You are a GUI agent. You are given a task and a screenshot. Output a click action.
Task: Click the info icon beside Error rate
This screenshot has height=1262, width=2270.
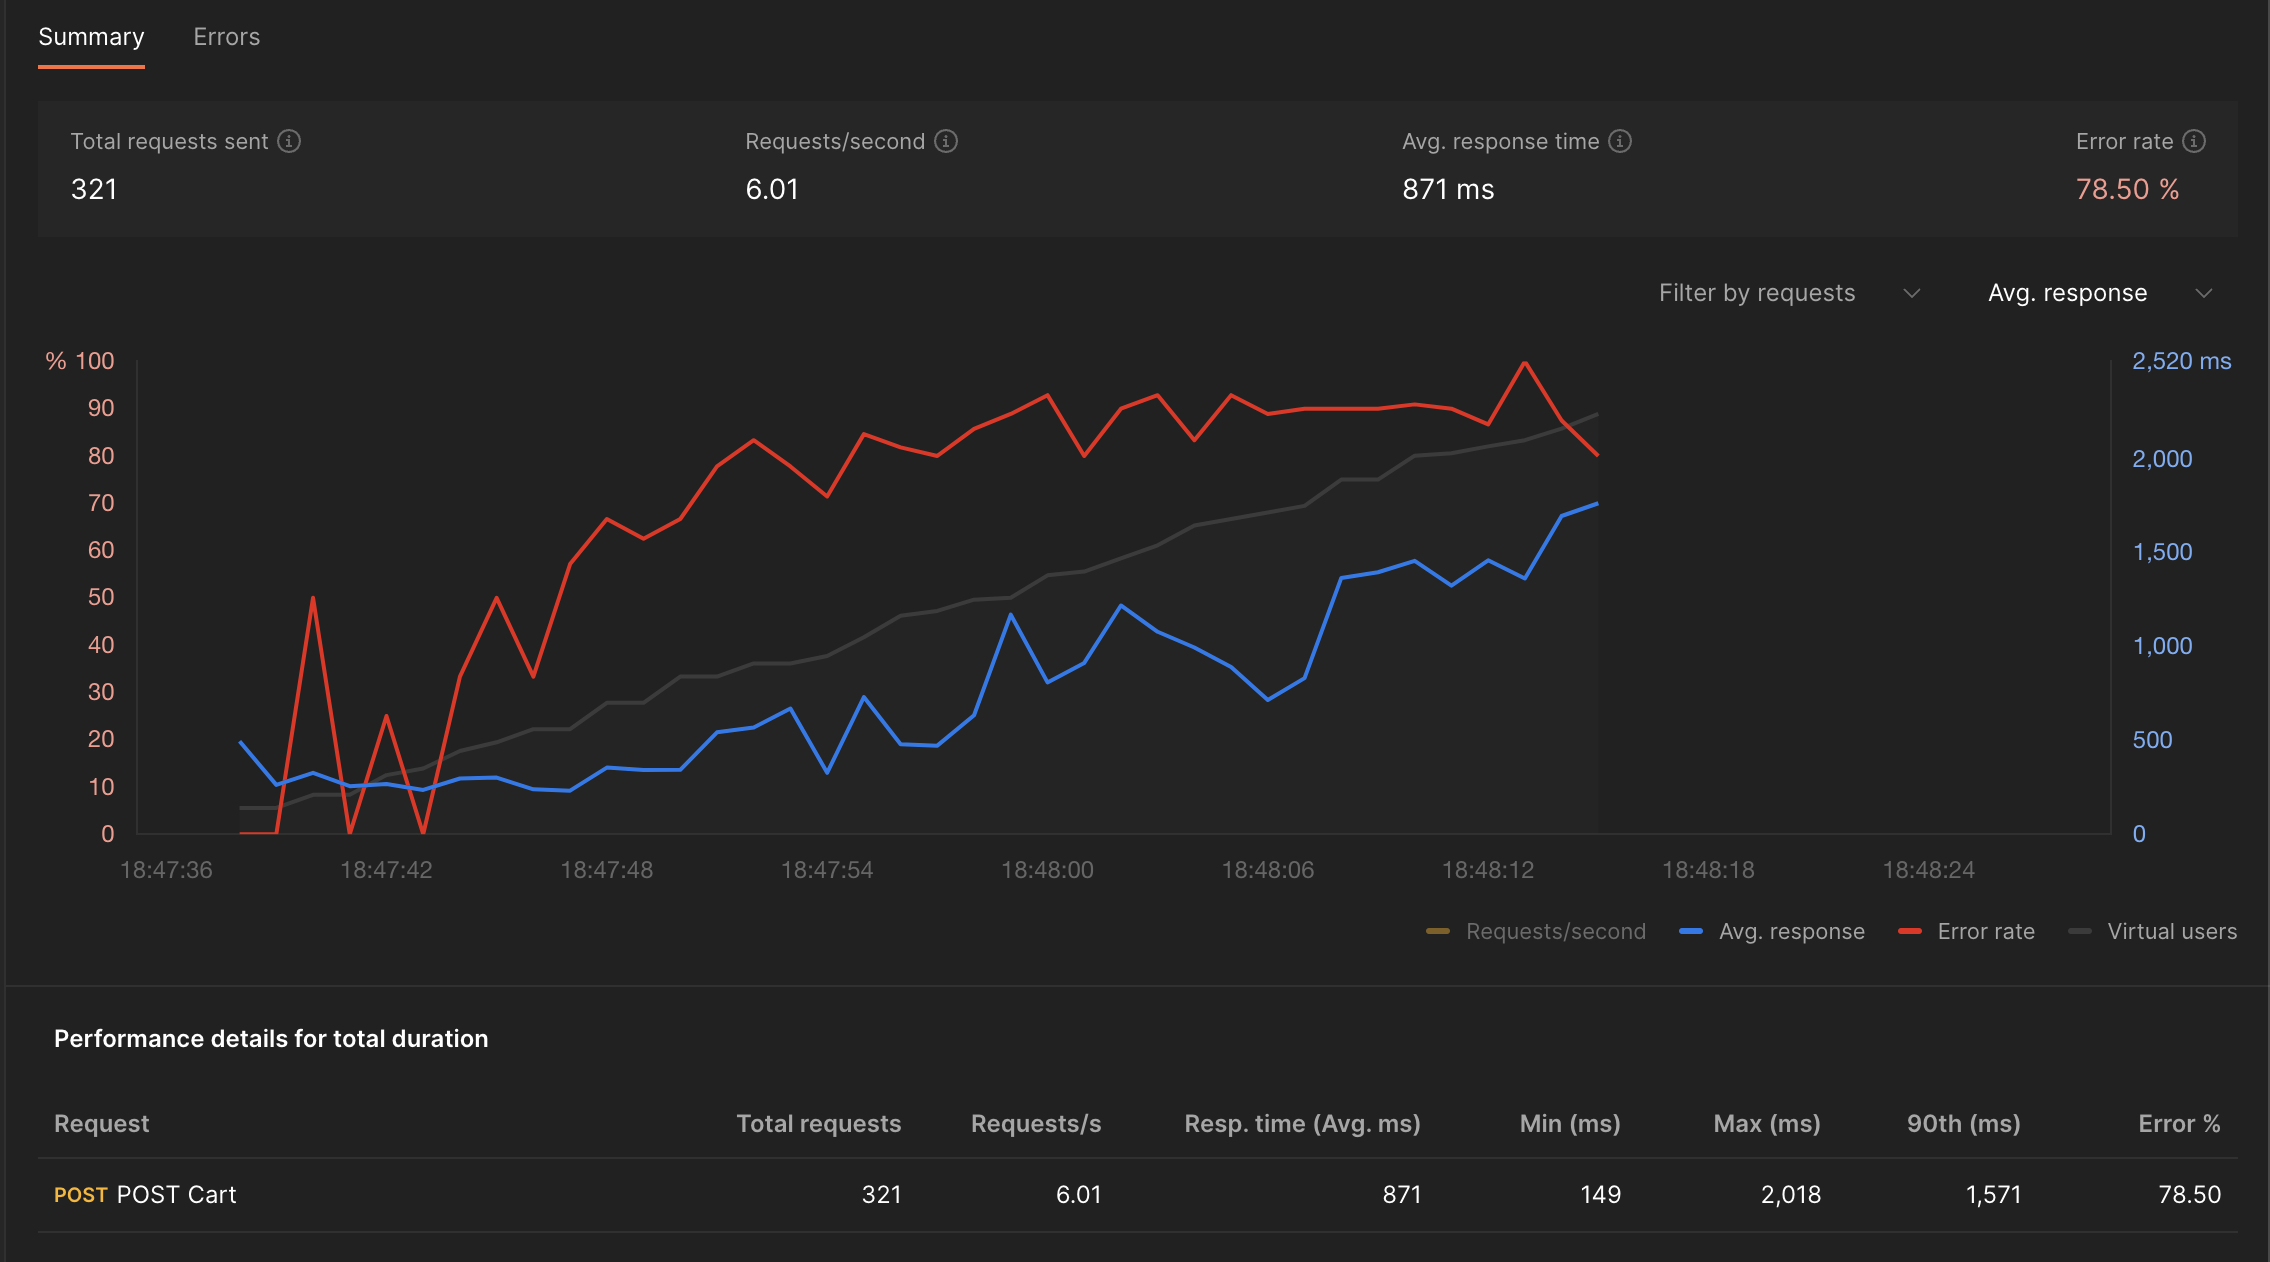tap(2192, 142)
